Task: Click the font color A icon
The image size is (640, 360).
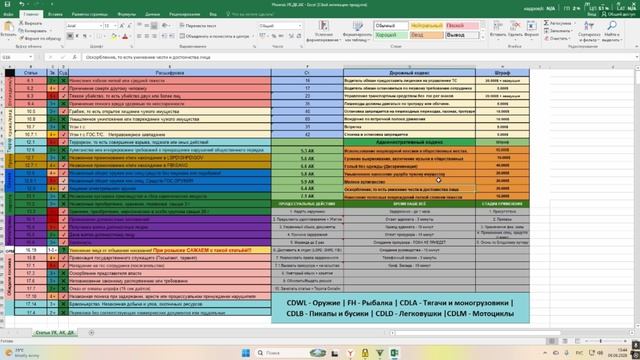Action: (x=125, y=36)
